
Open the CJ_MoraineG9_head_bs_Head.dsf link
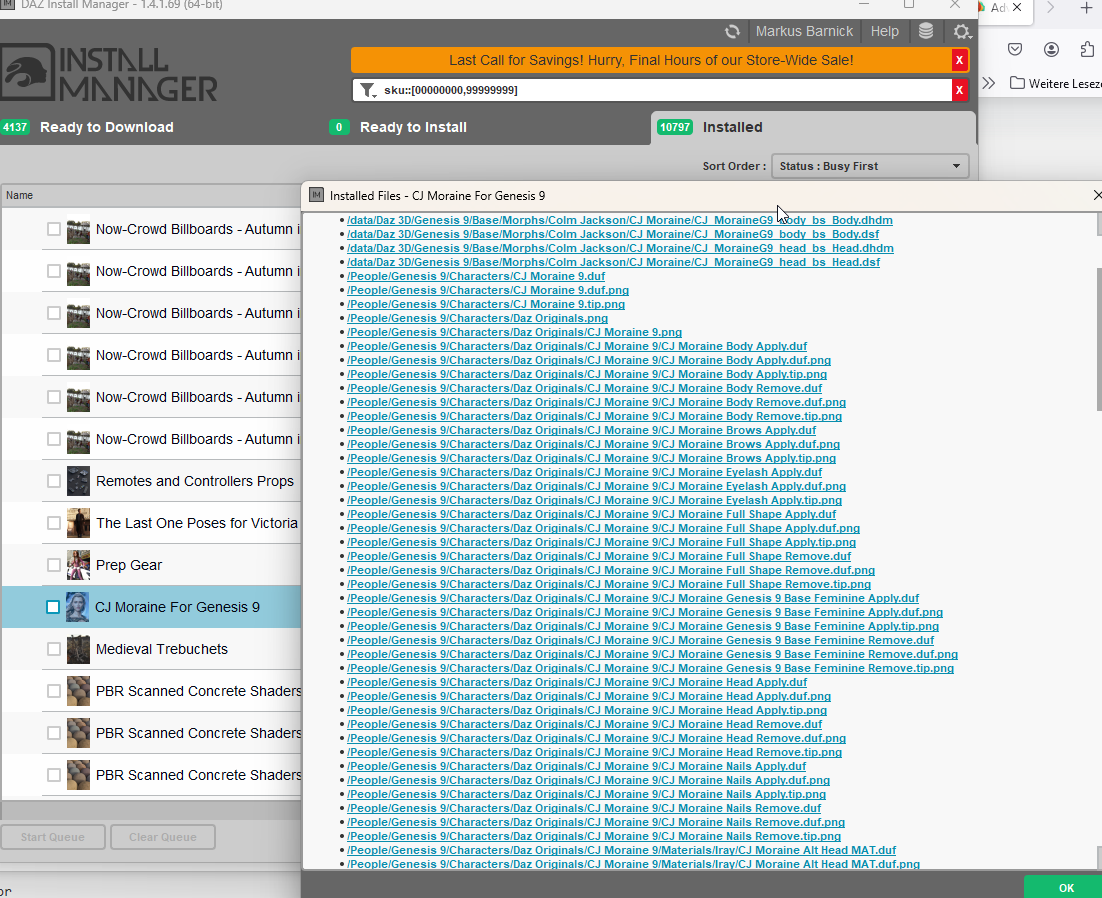point(613,262)
